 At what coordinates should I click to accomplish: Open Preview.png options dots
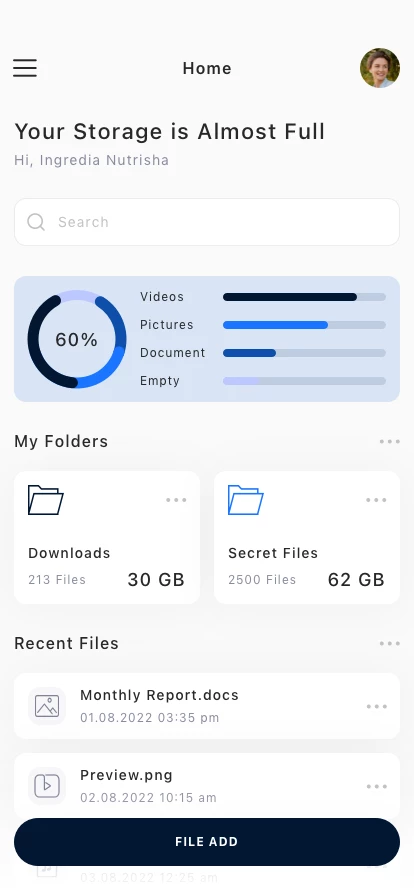point(376,787)
